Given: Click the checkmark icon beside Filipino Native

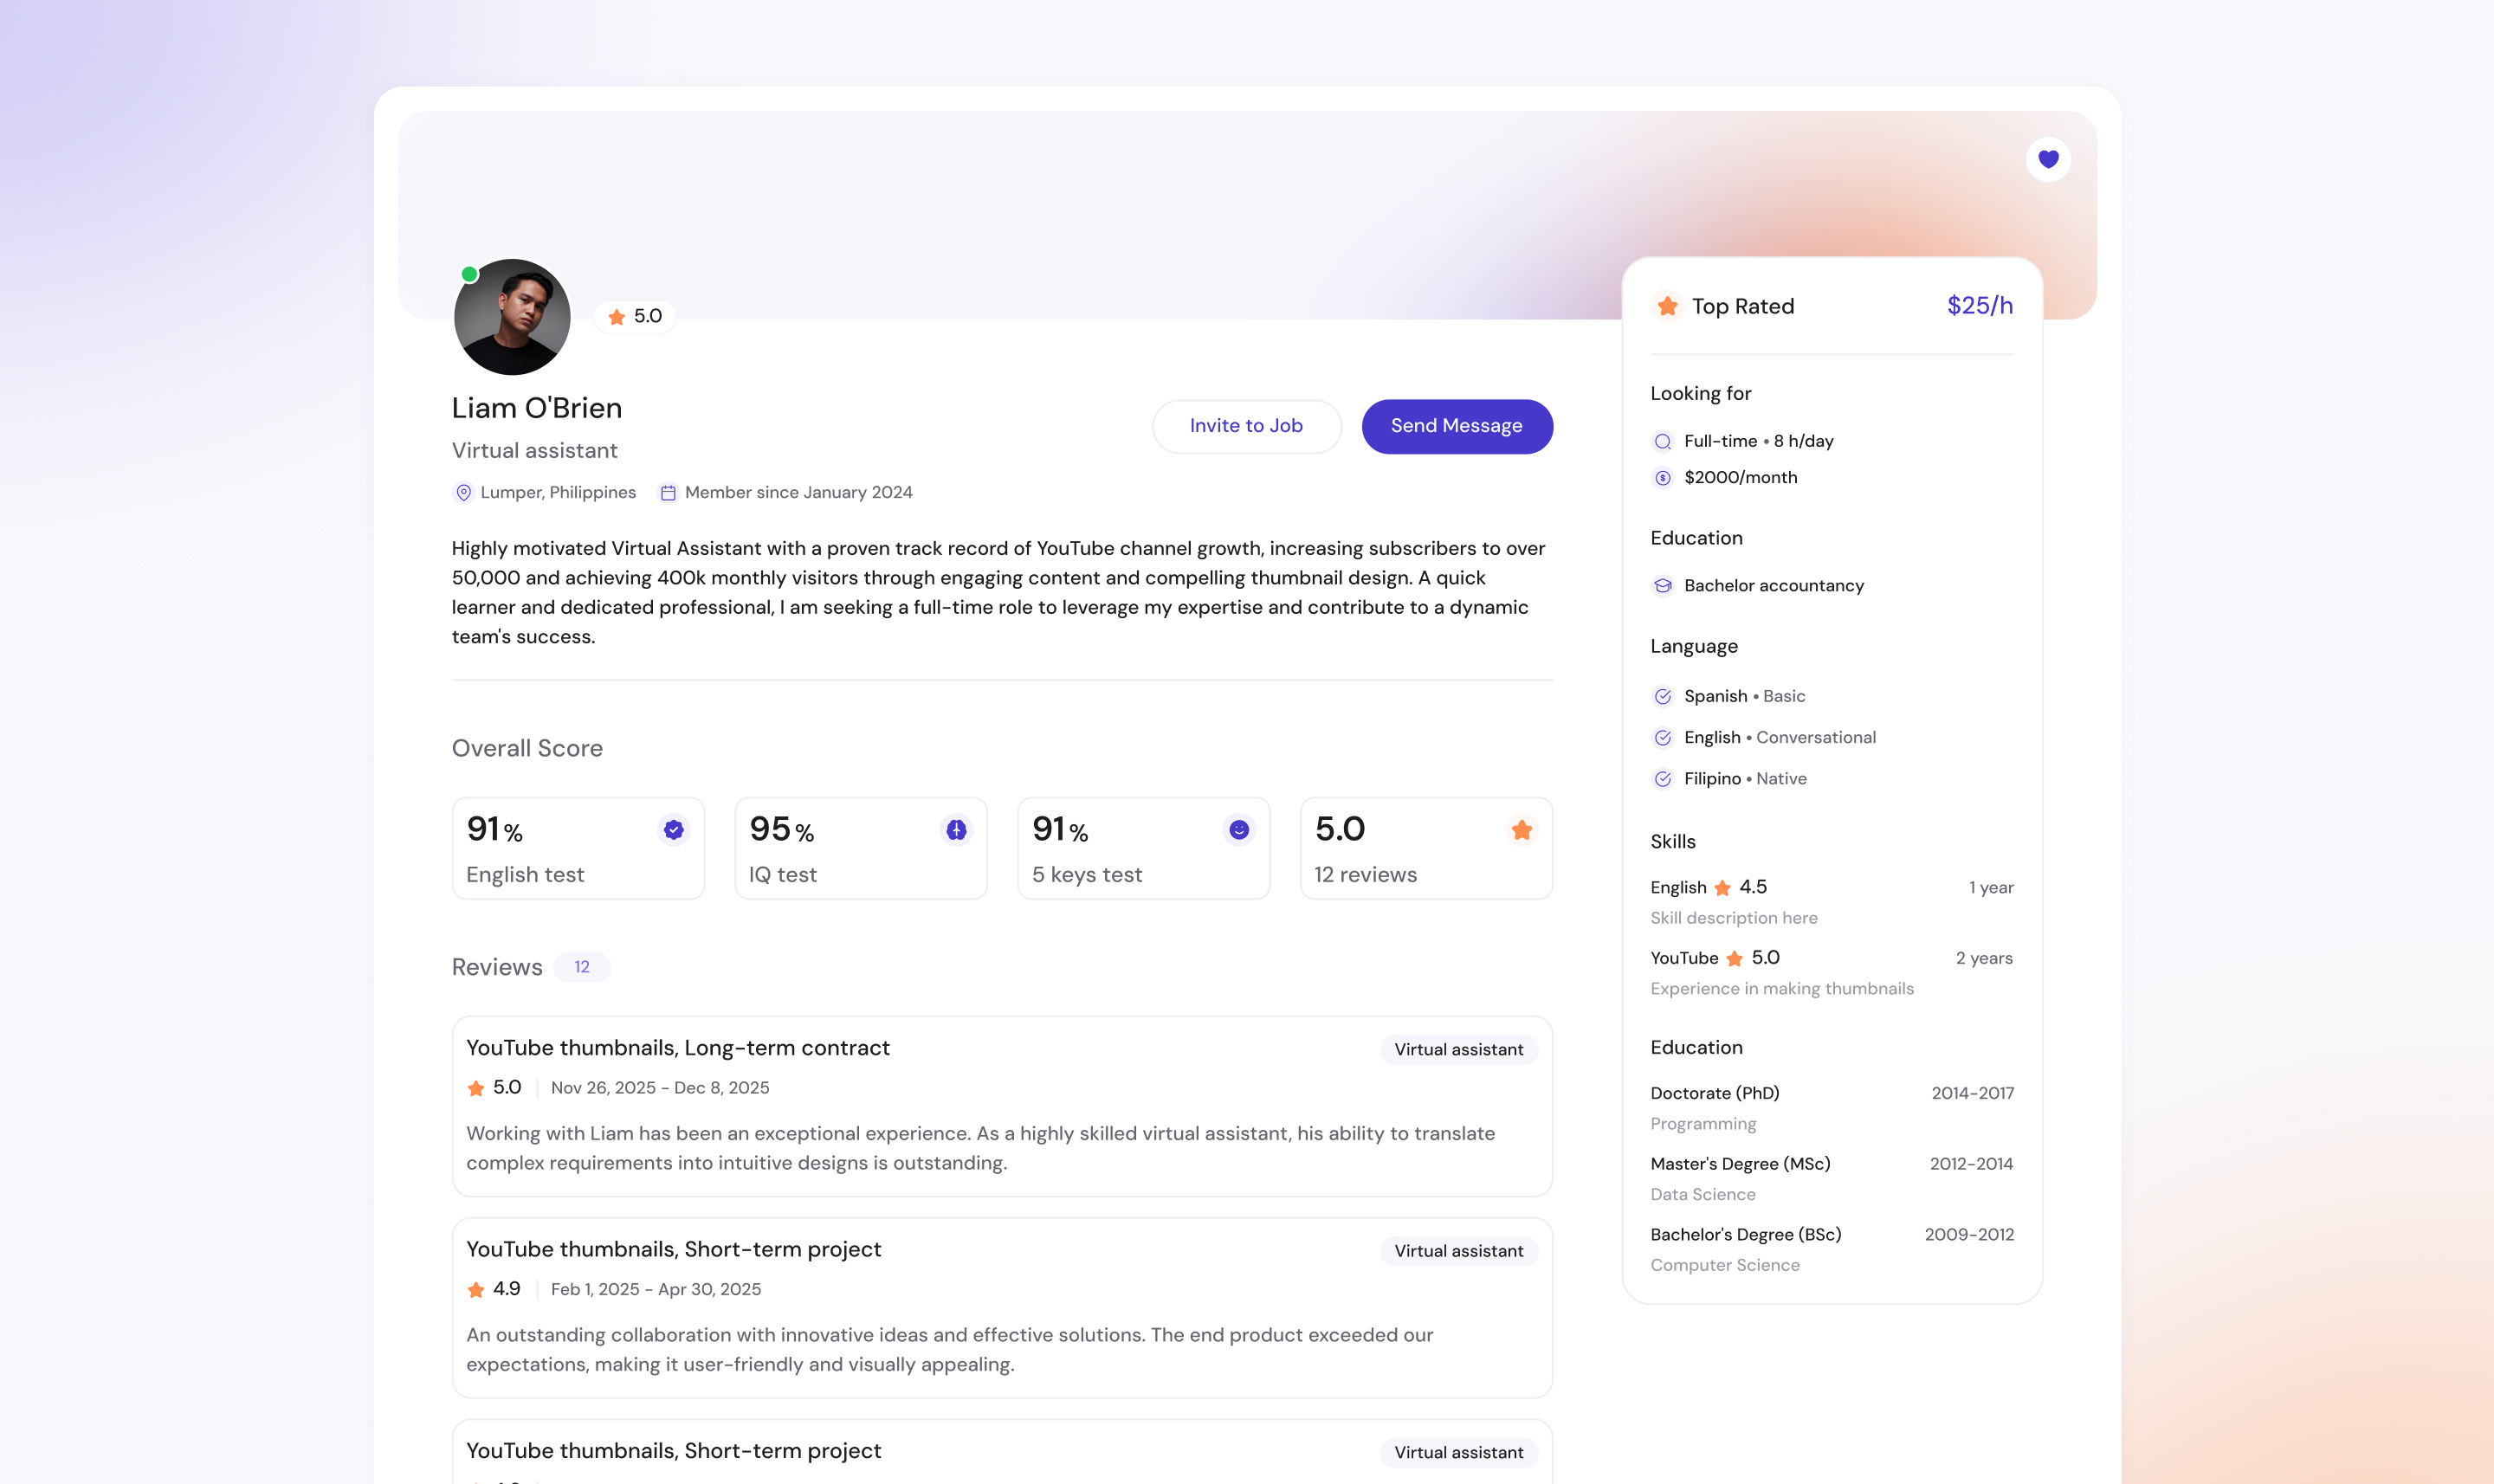Looking at the screenshot, I should pos(1662,777).
